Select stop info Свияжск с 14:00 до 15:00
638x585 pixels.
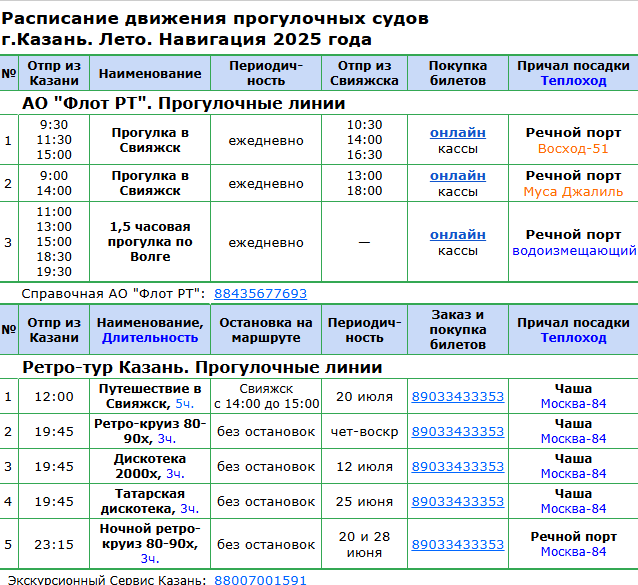266,396
